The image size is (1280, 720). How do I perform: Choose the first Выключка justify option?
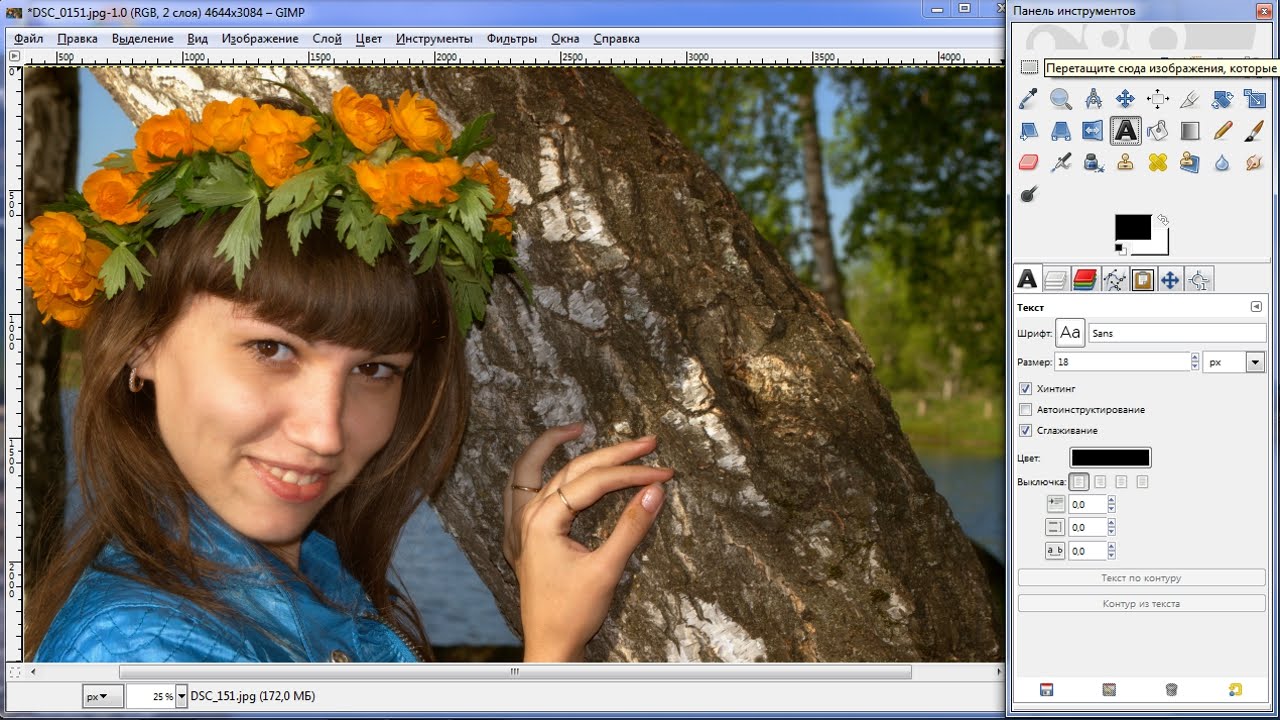pos(1079,482)
